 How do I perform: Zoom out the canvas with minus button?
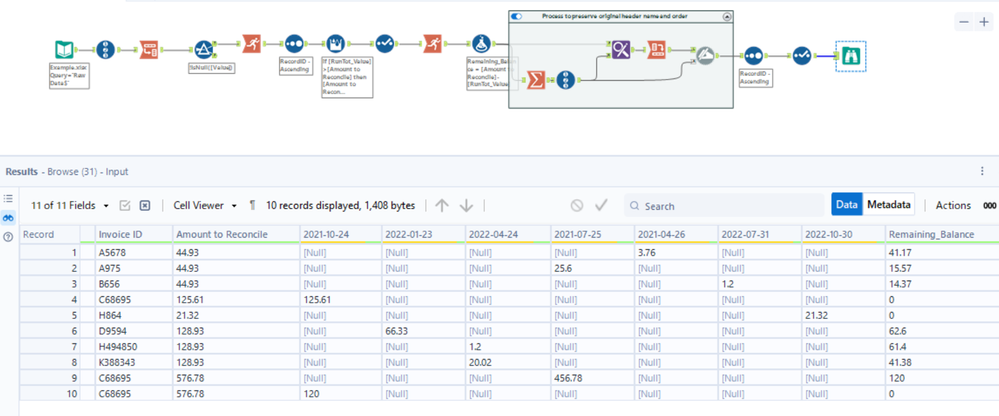click(964, 22)
